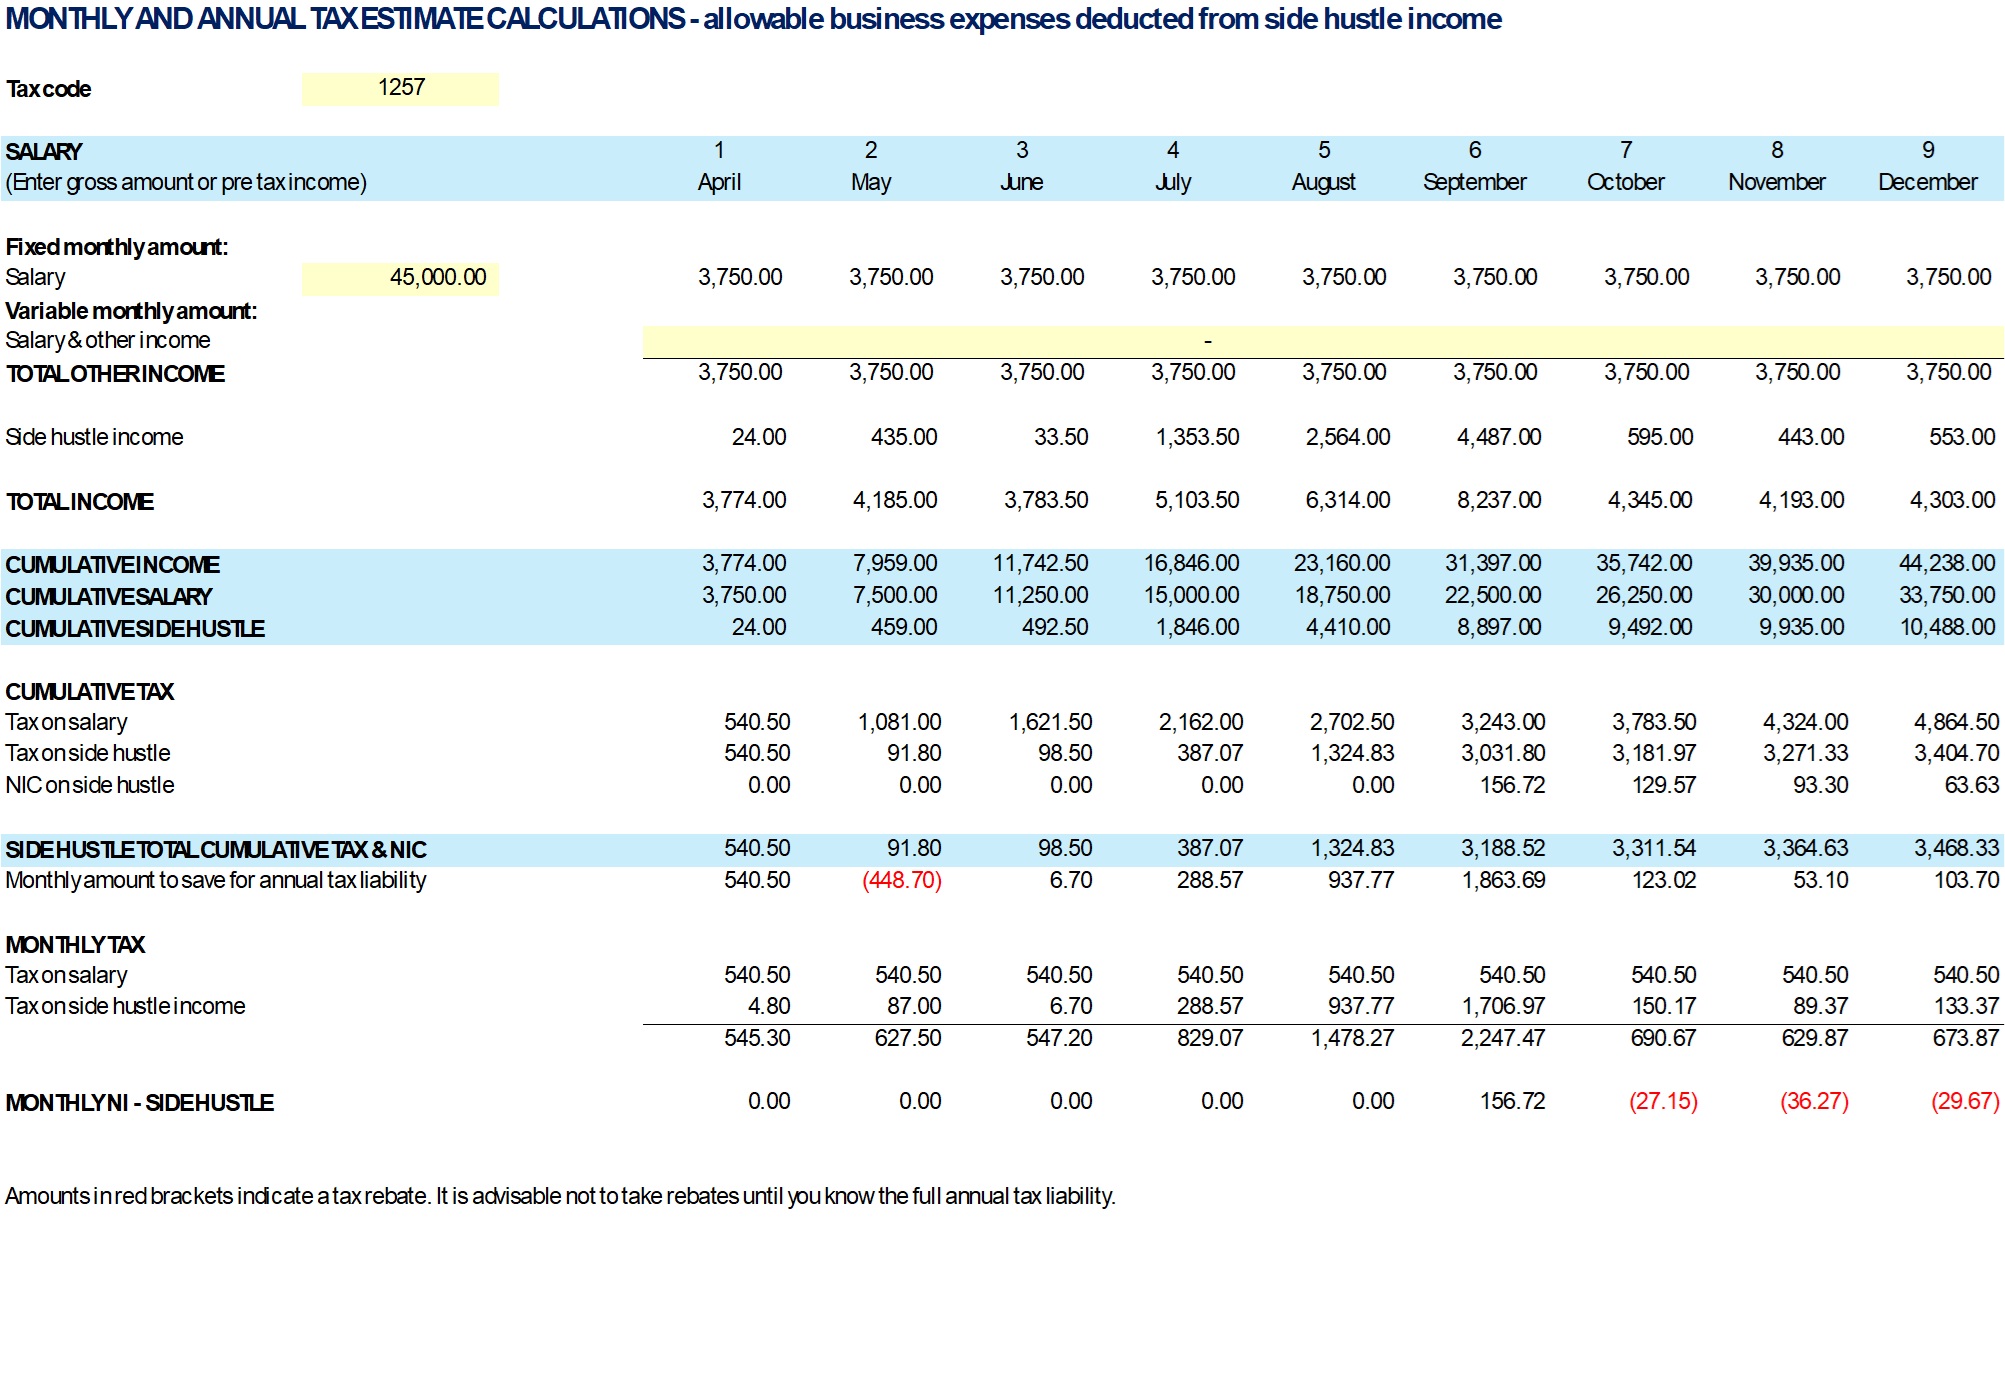The height and width of the screenshot is (1380, 2005).
Task: Click the December column header
Action: point(1927,182)
